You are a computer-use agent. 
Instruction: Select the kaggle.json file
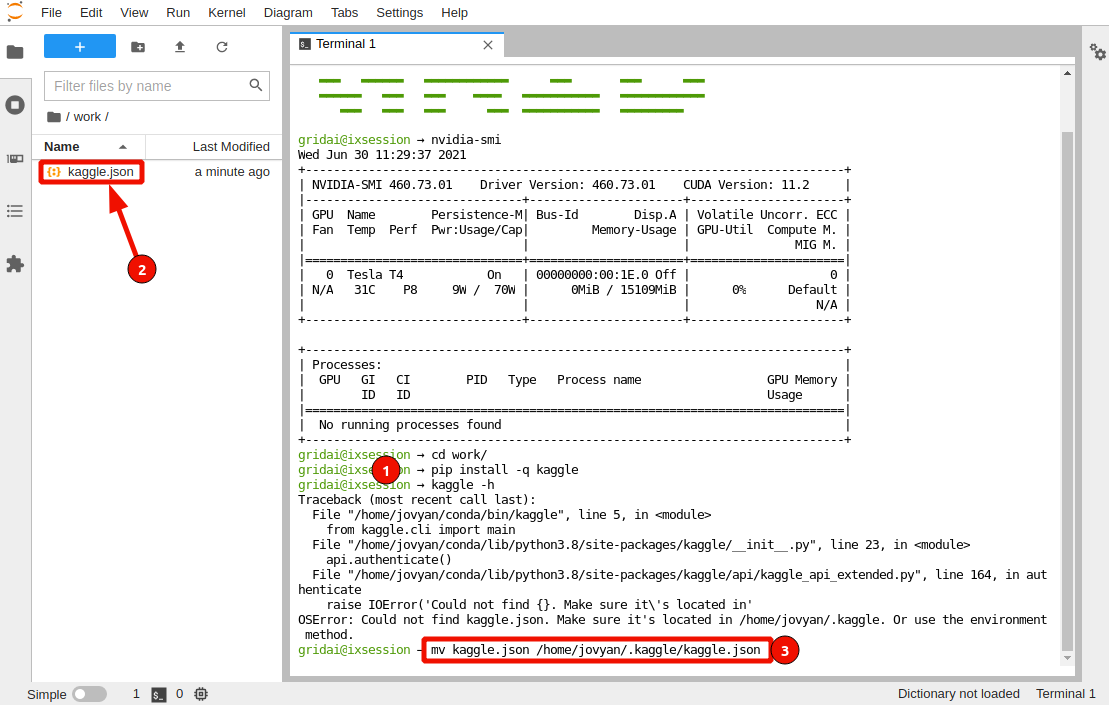pyautogui.click(x=100, y=172)
